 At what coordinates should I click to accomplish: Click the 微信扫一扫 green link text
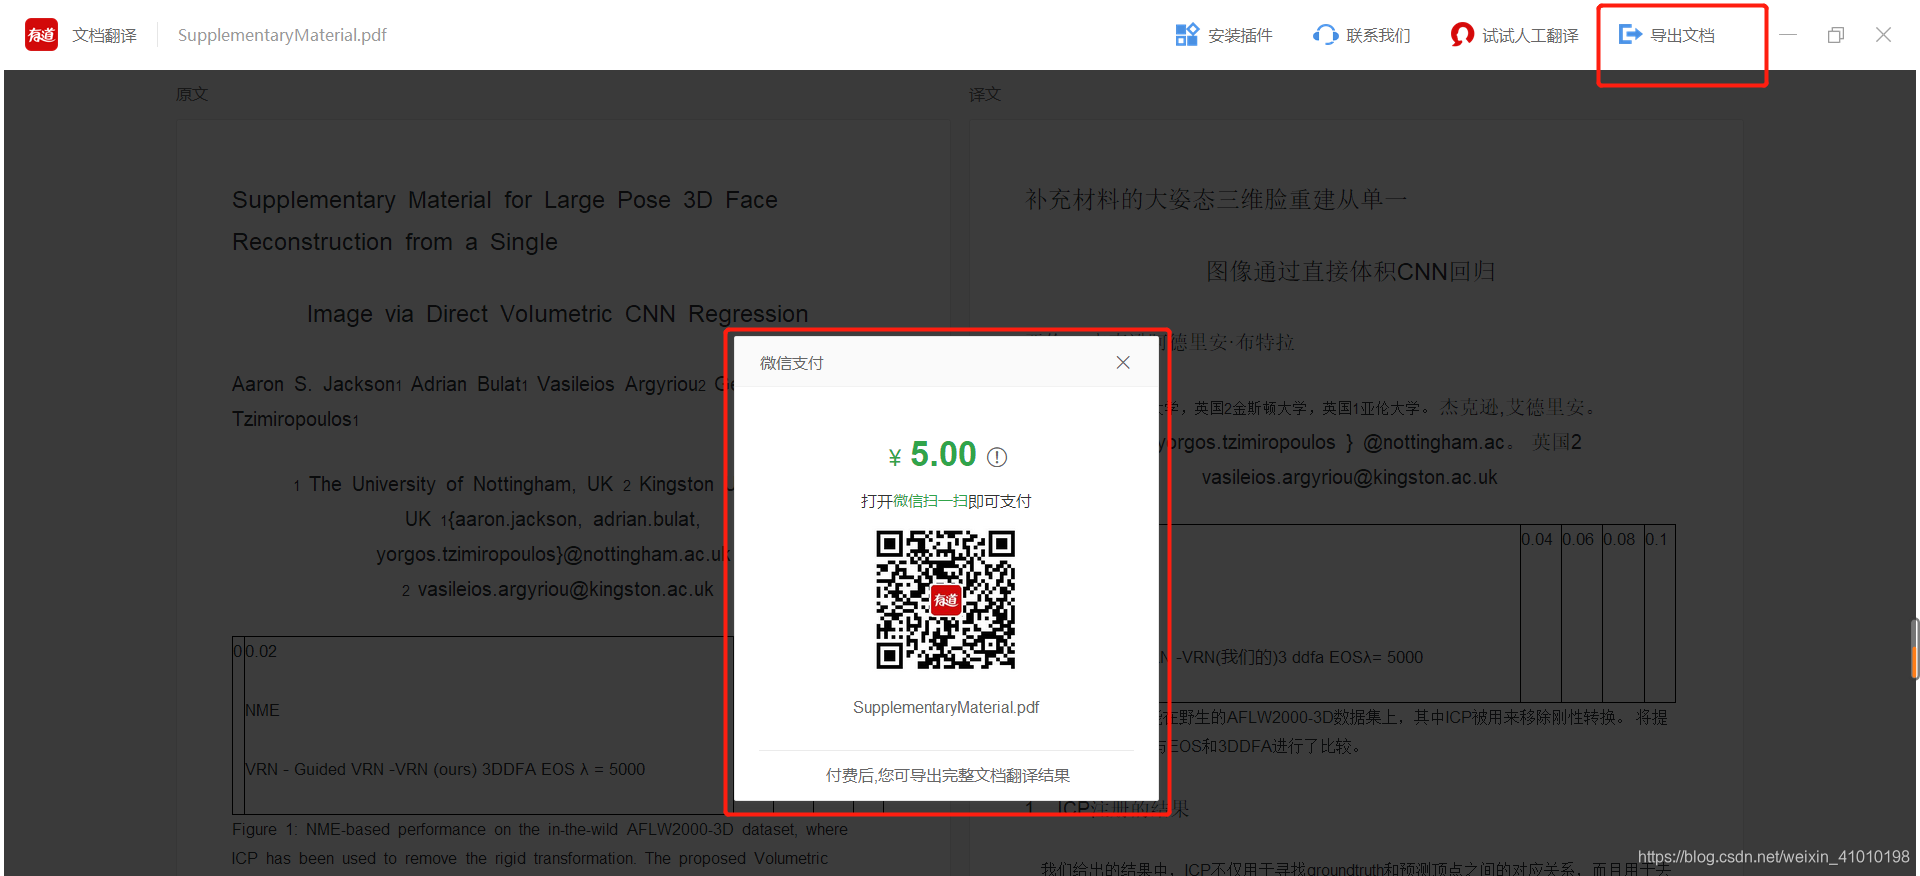coord(930,501)
